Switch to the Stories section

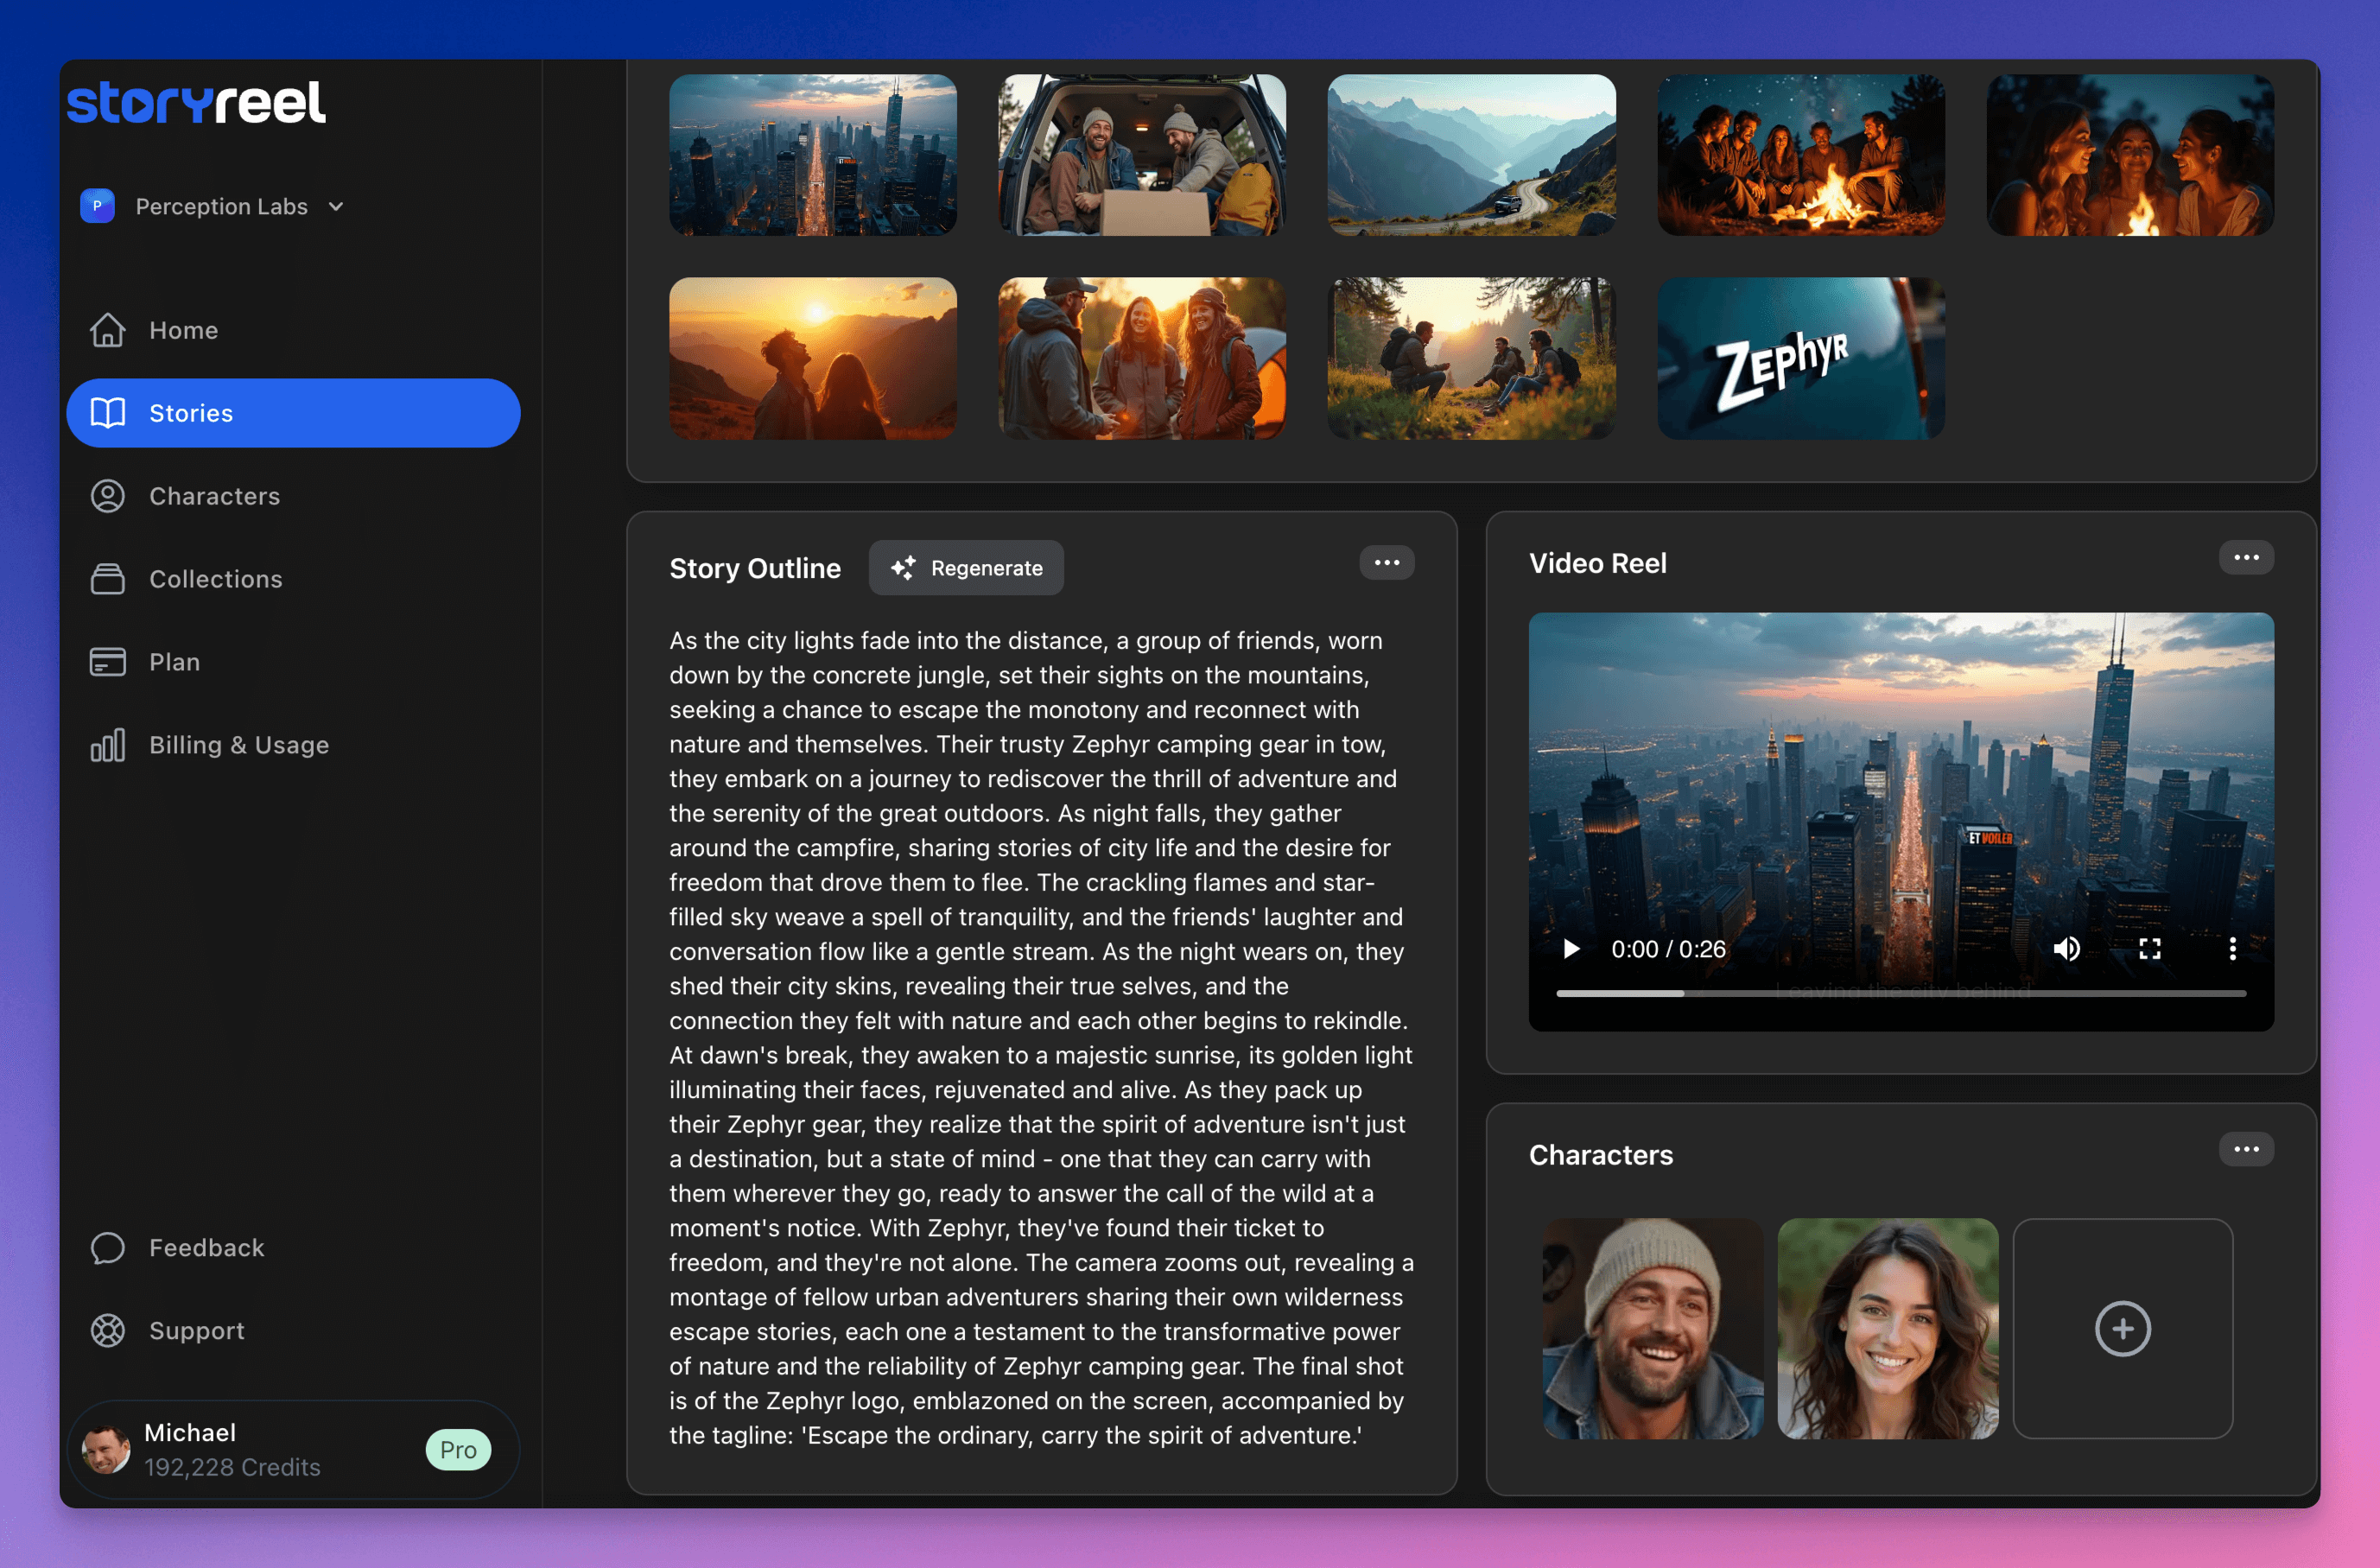pyautogui.click(x=192, y=412)
